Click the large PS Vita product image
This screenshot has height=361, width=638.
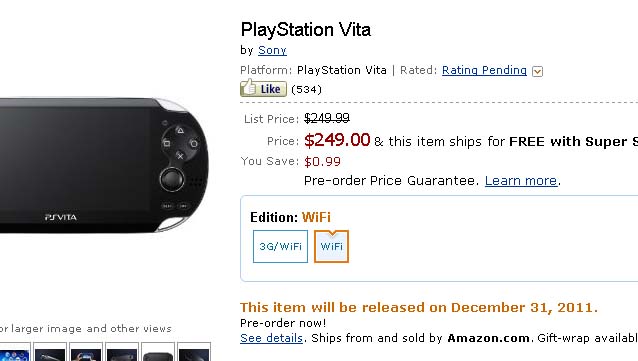coord(104,165)
